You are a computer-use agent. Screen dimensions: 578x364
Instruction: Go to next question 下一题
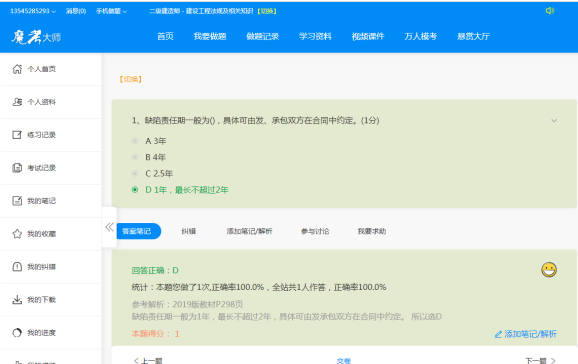point(540,361)
